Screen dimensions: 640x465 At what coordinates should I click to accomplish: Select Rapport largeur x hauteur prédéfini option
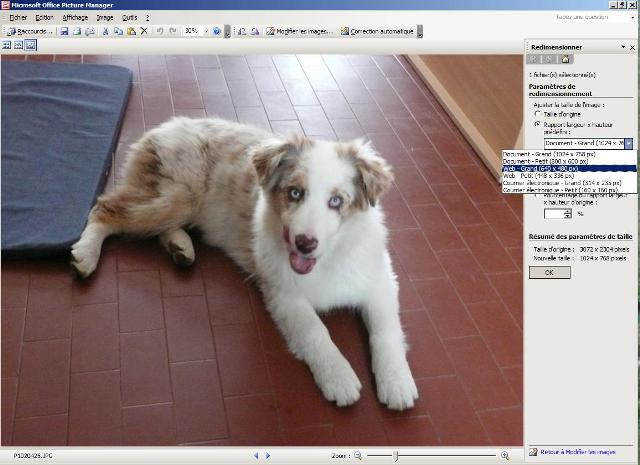[537, 125]
